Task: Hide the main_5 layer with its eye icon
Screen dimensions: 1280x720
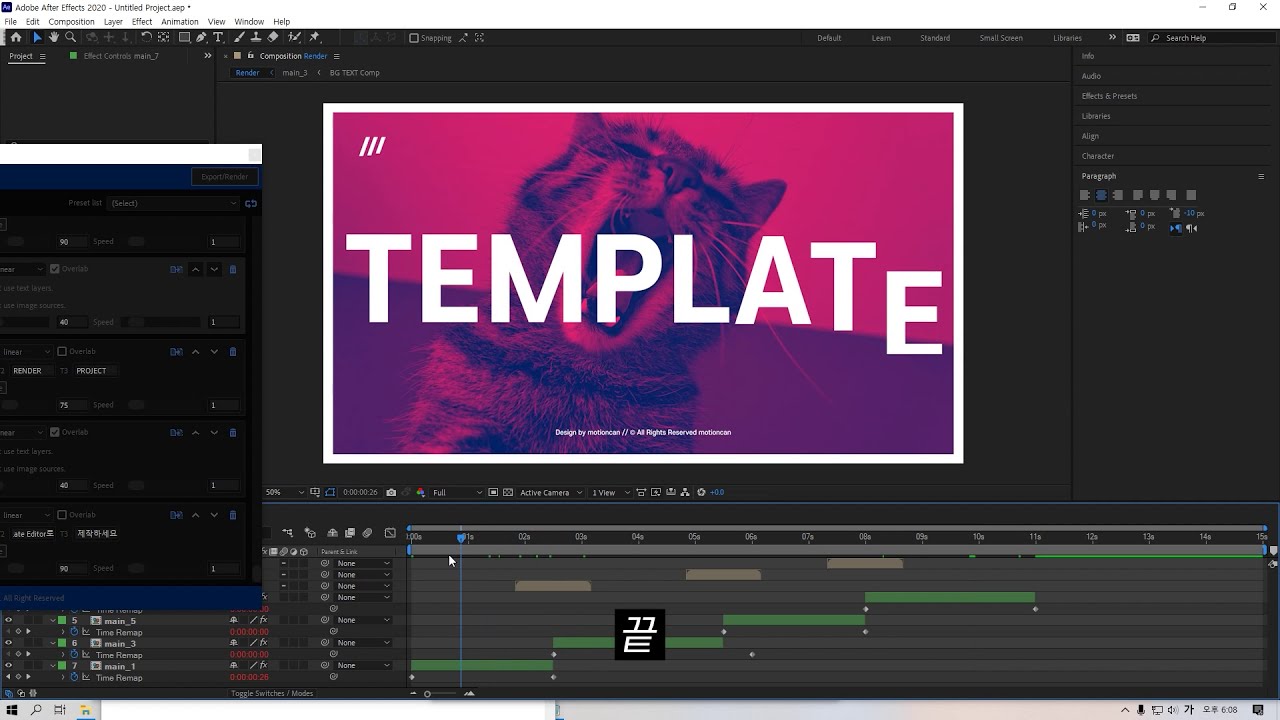Action: (8, 621)
